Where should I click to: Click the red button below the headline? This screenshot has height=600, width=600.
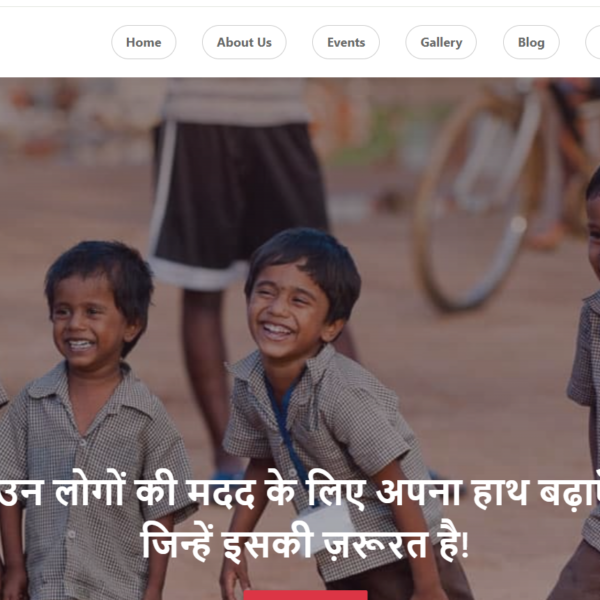(x=305, y=595)
